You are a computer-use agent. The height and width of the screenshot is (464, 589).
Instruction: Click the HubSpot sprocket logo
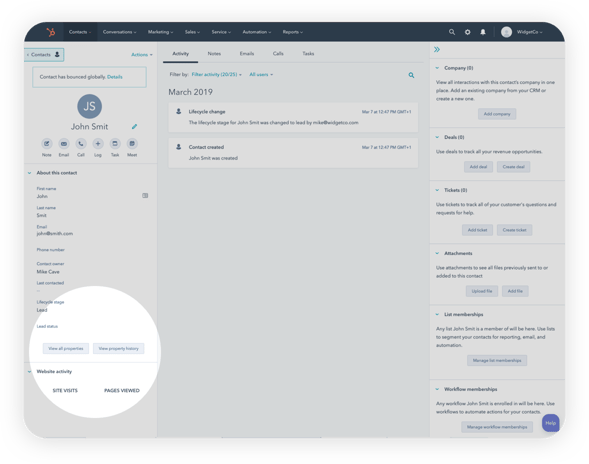click(51, 32)
